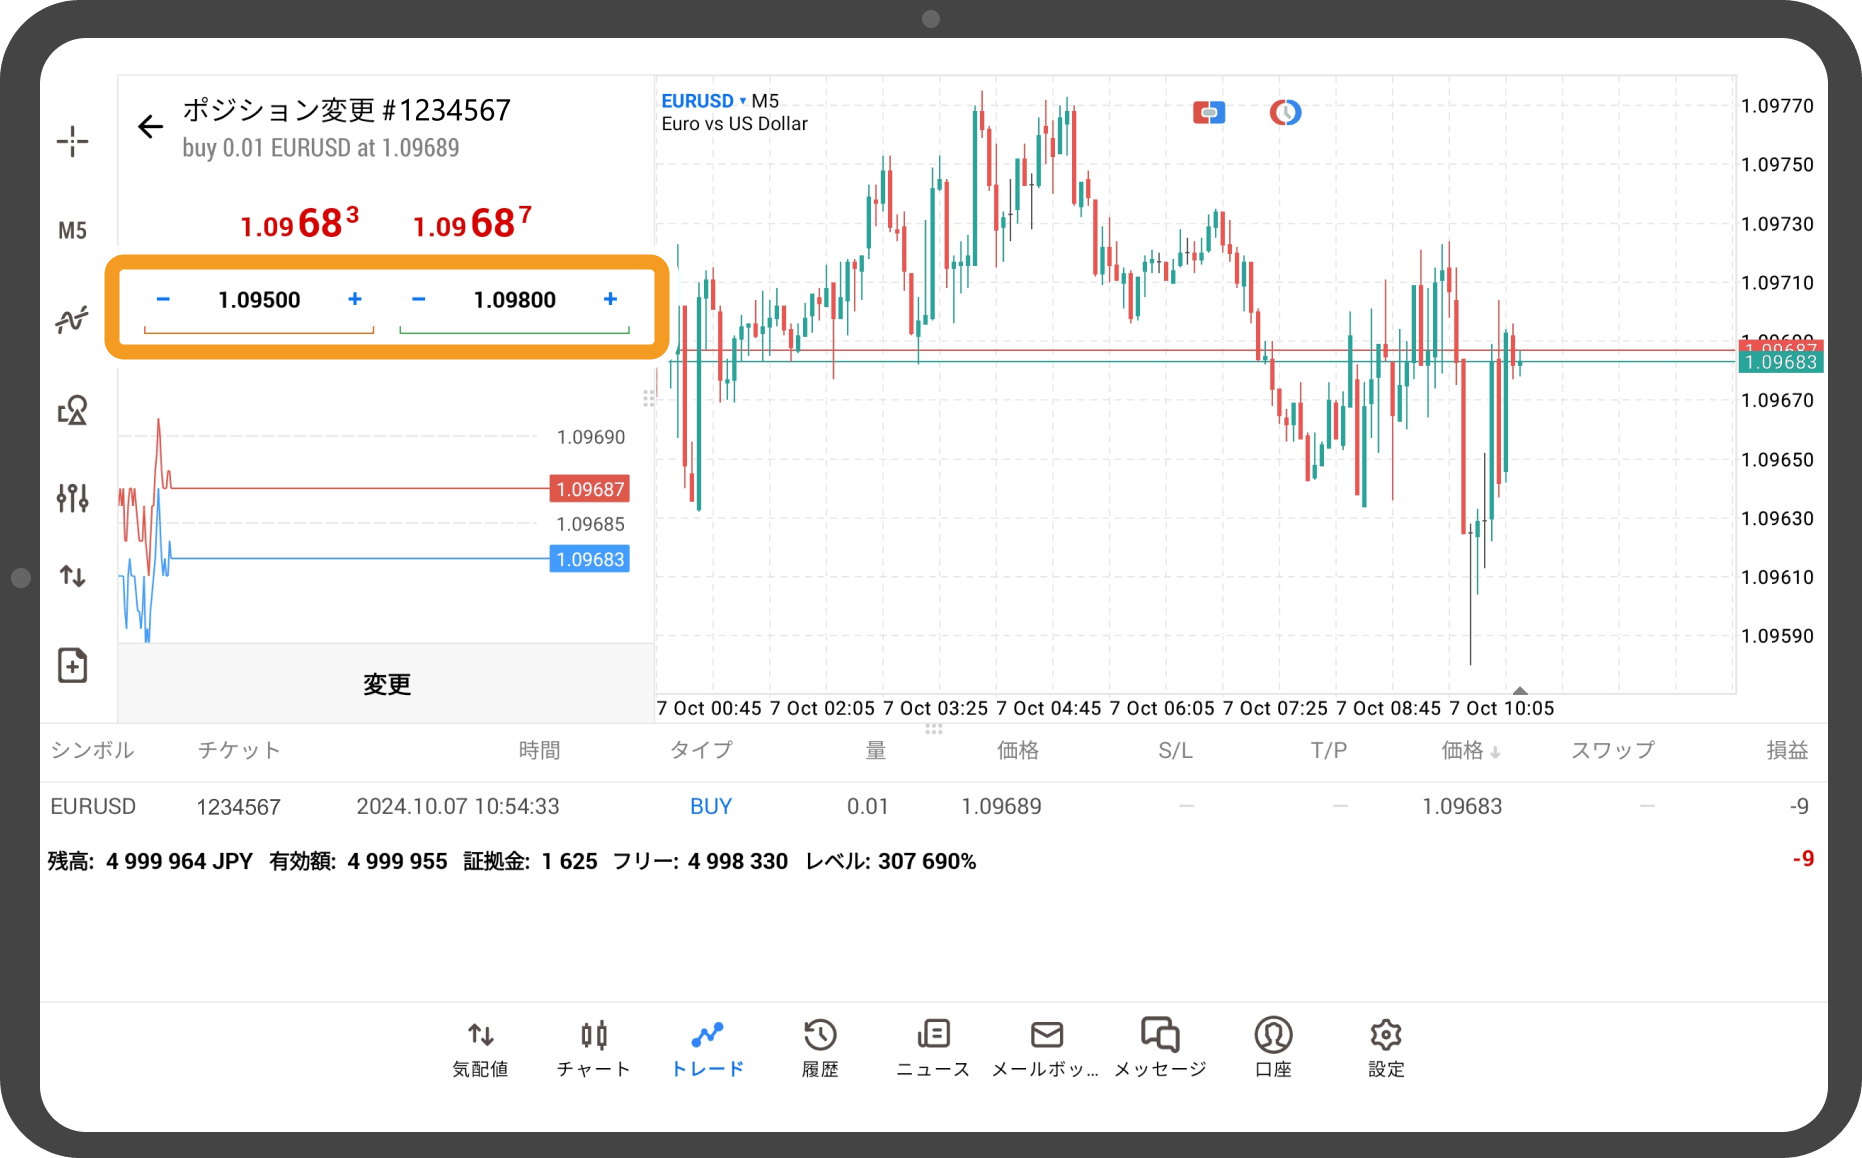Click current price tag on chart axis
Image resolution: width=1862 pixels, height=1158 pixels.
pyautogui.click(x=1781, y=362)
